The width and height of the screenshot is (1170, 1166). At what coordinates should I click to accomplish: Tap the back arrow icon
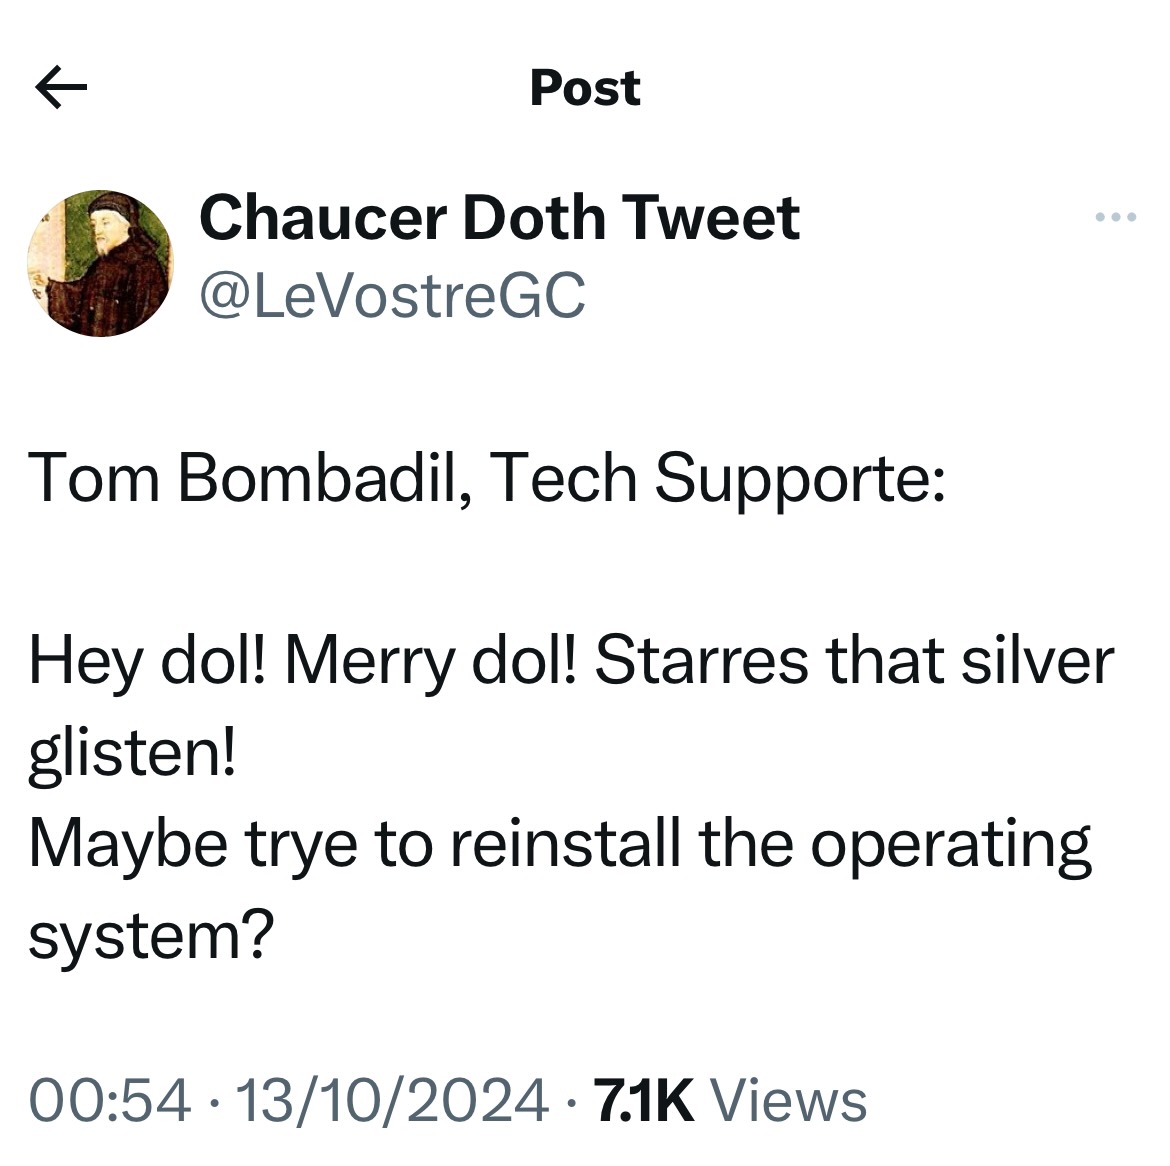point(61,88)
